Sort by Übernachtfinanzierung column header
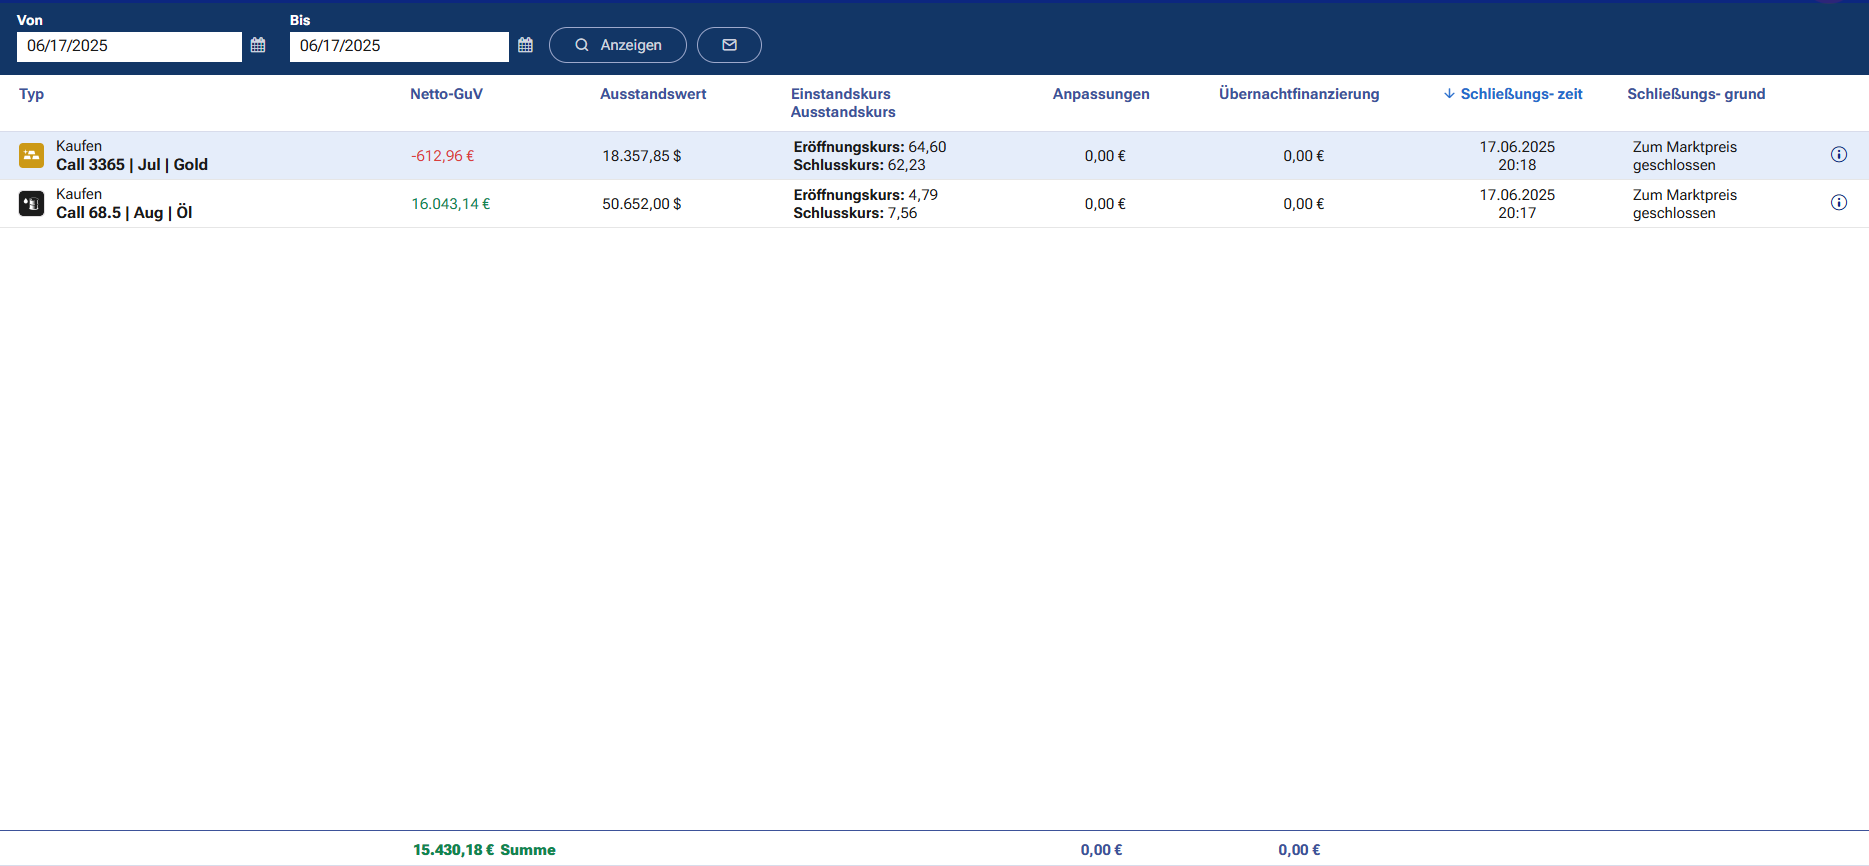Screen dimensions: 1869x866 point(1298,94)
